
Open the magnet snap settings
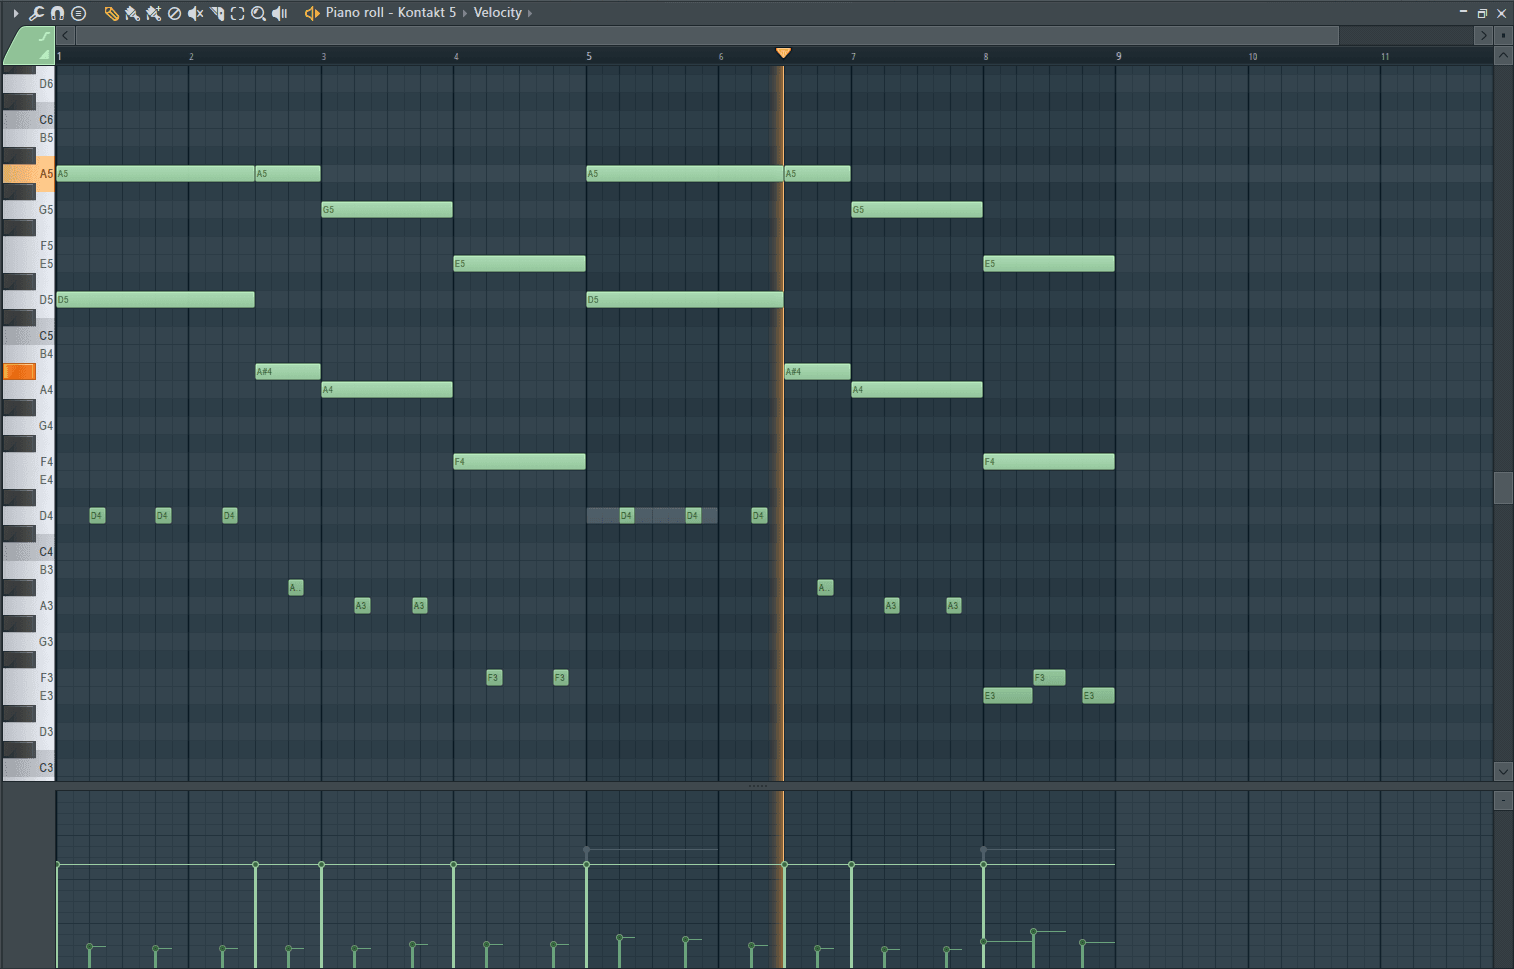pyautogui.click(x=58, y=13)
